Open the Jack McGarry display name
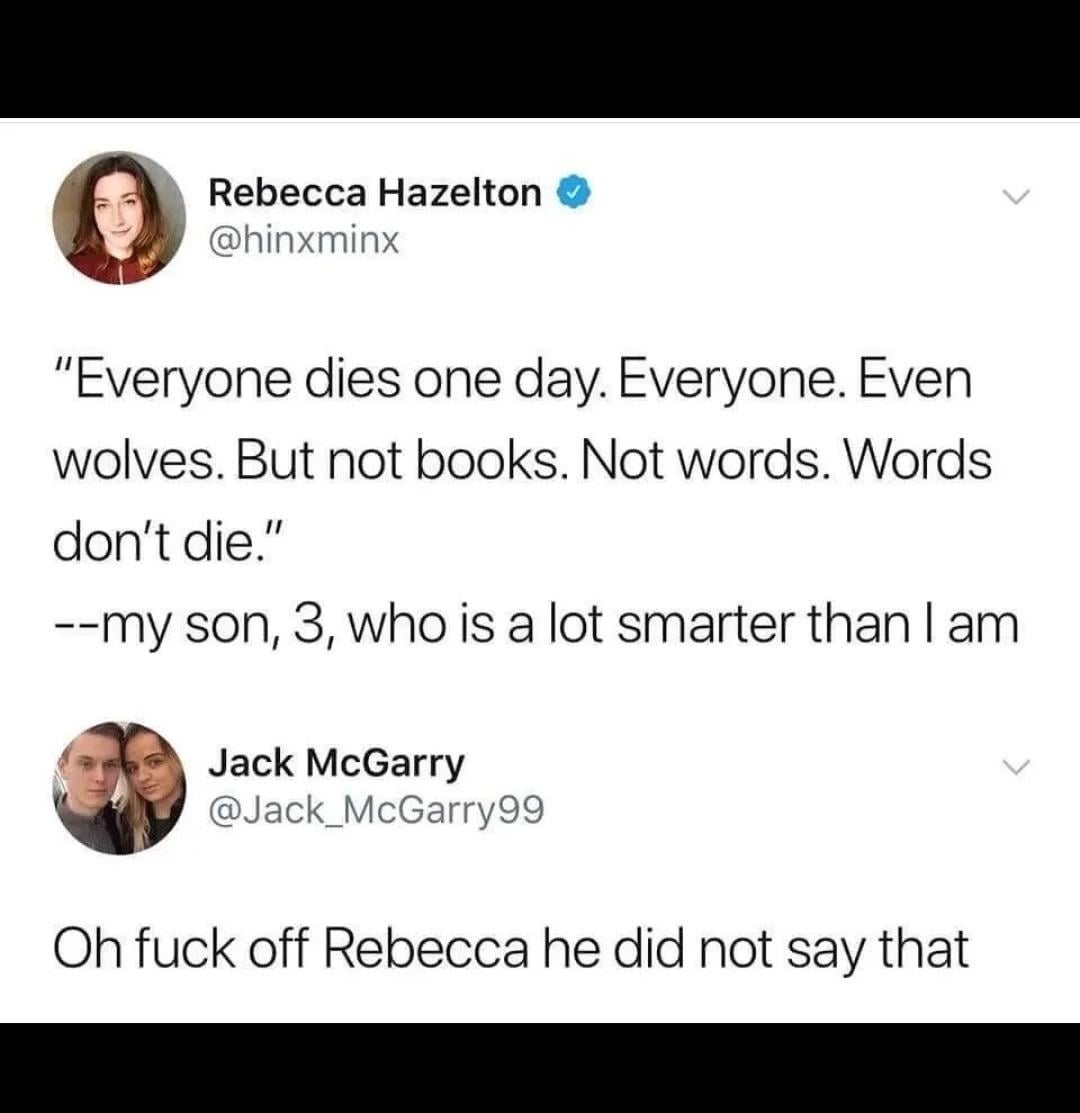The height and width of the screenshot is (1113, 1080). [x=336, y=763]
